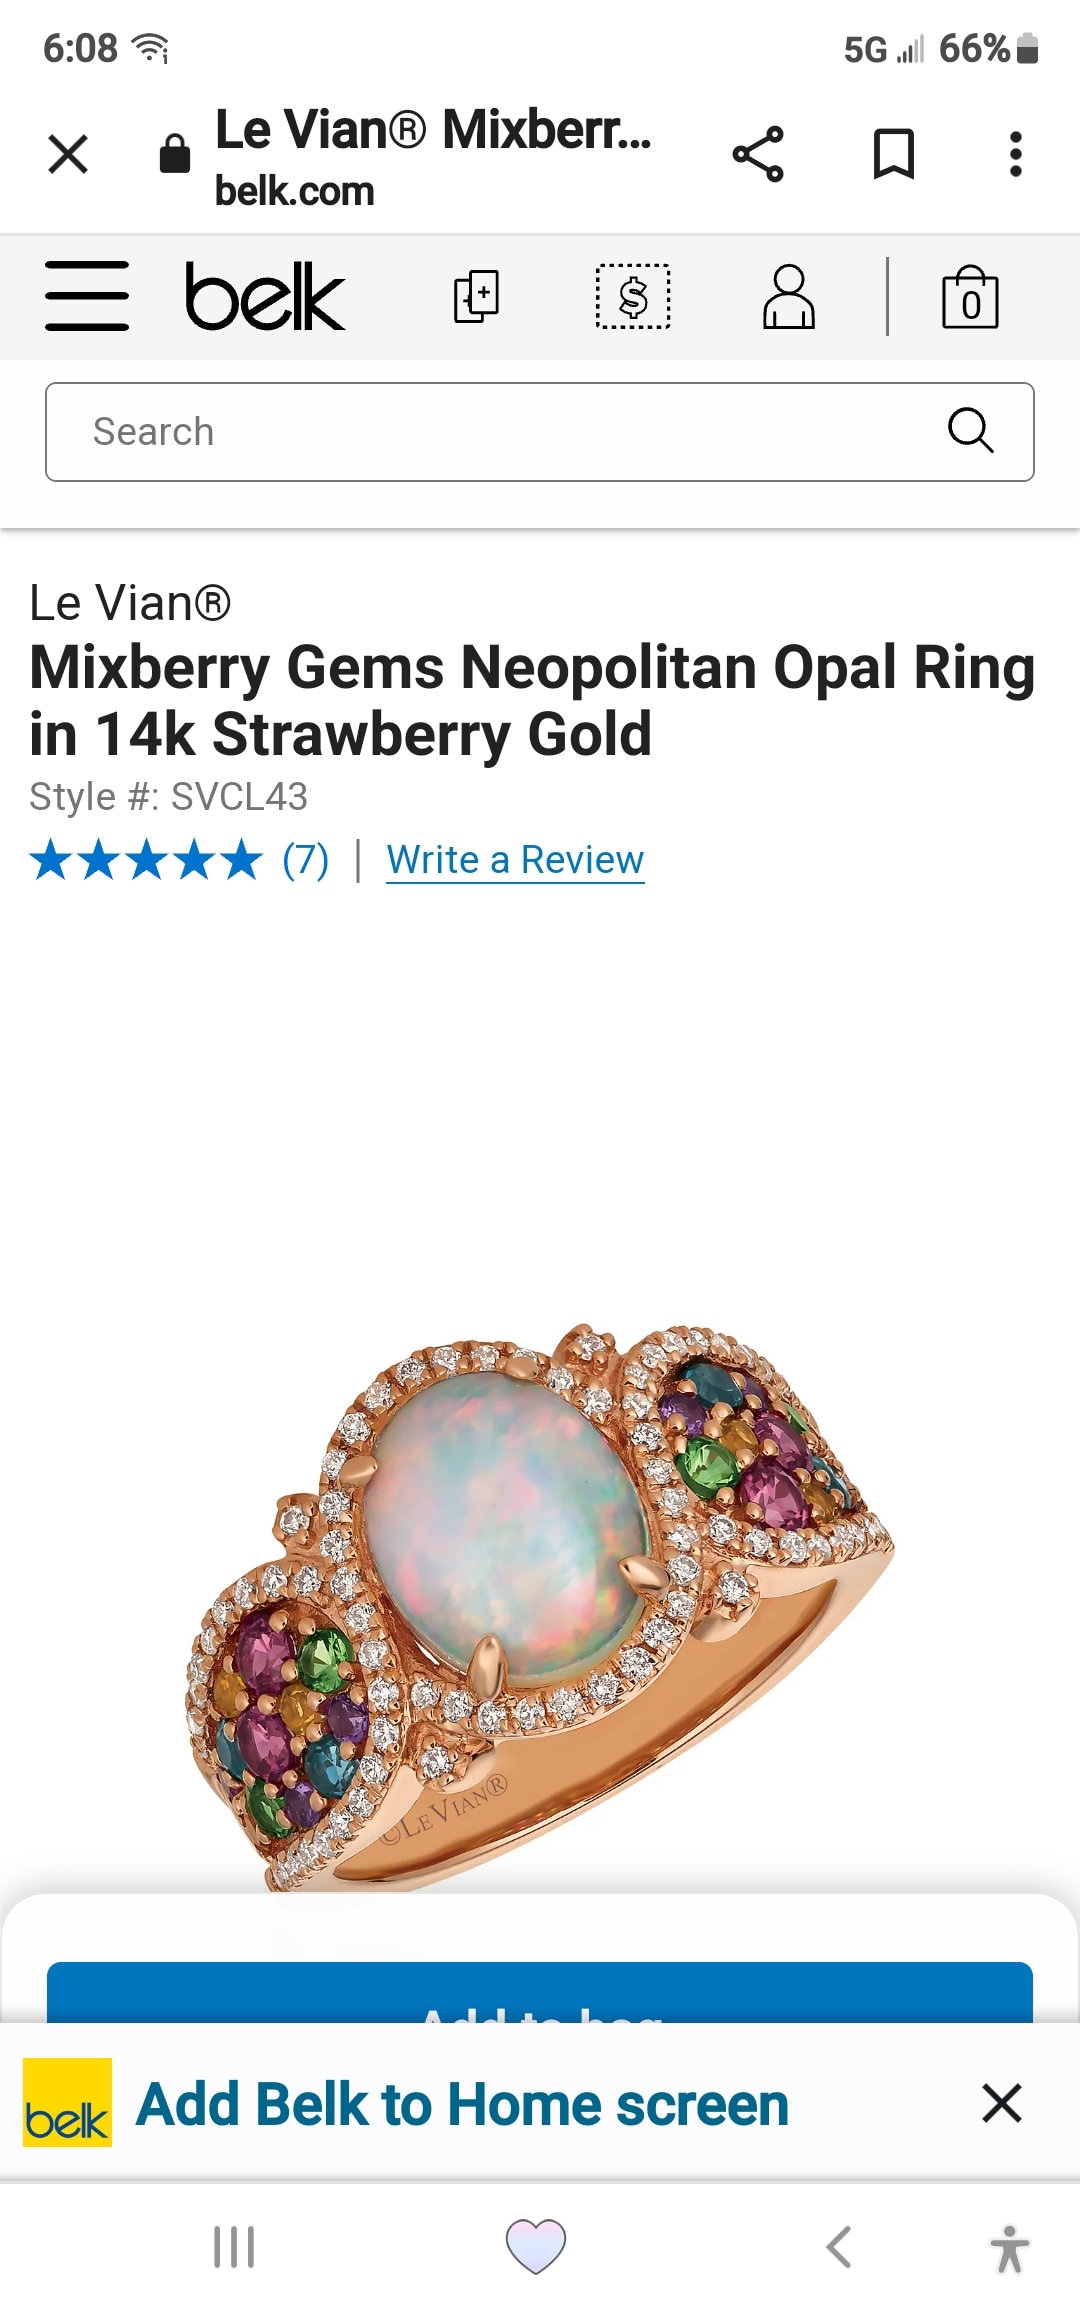The width and height of the screenshot is (1080, 2316).
Task: Close the browser custom tab
Action: pyautogui.click(x=68, y=154)
